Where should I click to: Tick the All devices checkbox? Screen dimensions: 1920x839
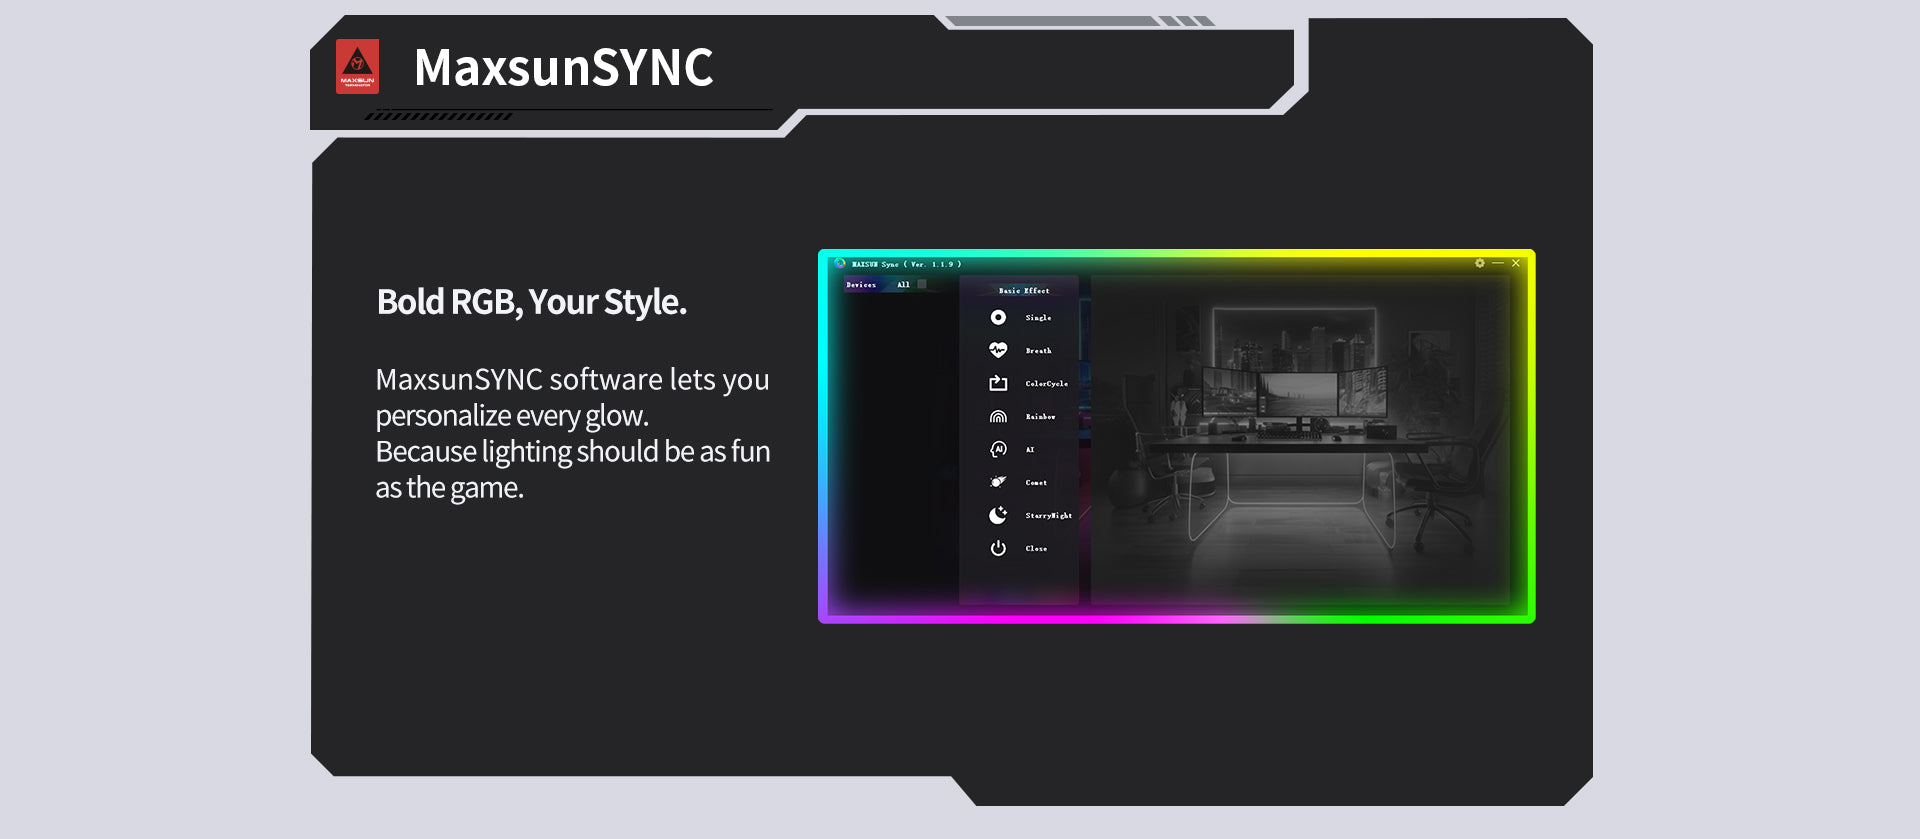click(922, 284)
